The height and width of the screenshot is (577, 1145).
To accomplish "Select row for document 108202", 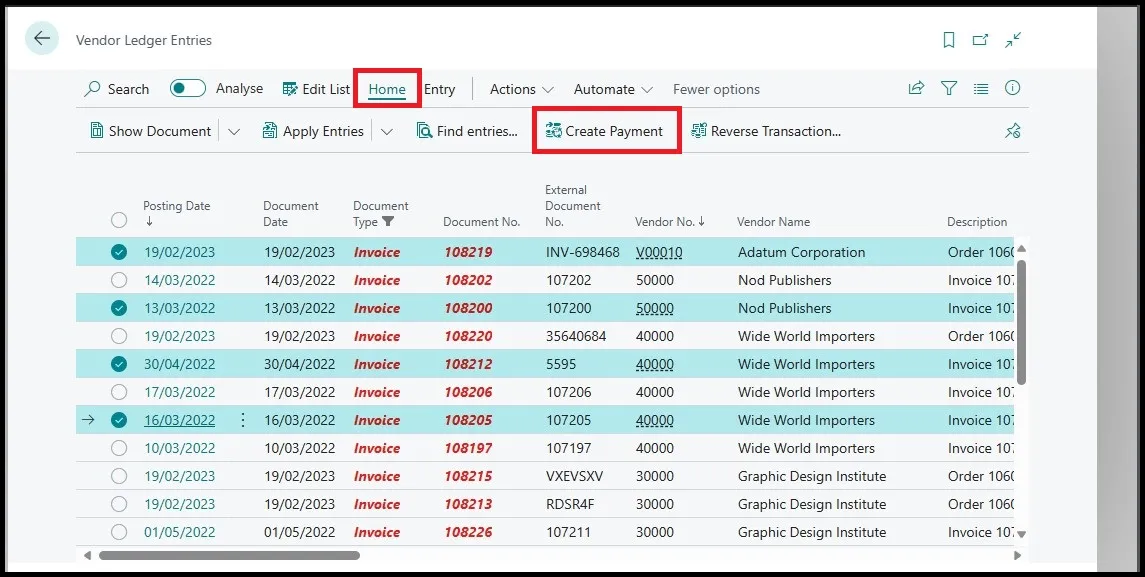I will pyautogui.click(x=119, y=280).
